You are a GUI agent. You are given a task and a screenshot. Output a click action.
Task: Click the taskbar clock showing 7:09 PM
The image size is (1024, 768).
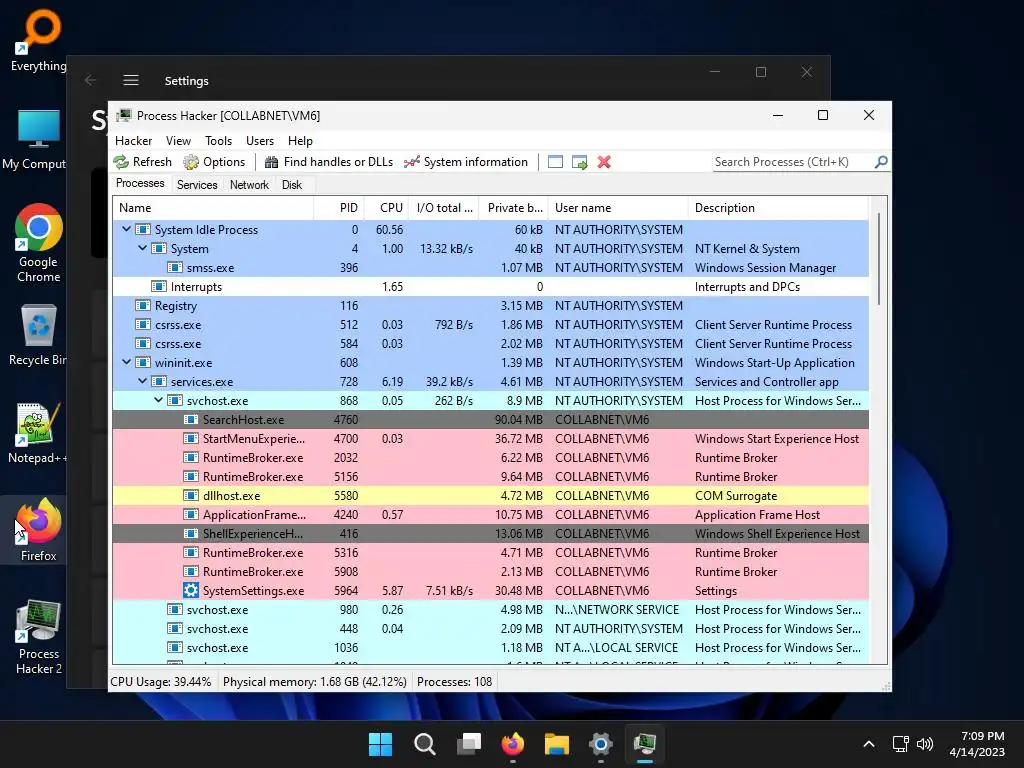977,744
